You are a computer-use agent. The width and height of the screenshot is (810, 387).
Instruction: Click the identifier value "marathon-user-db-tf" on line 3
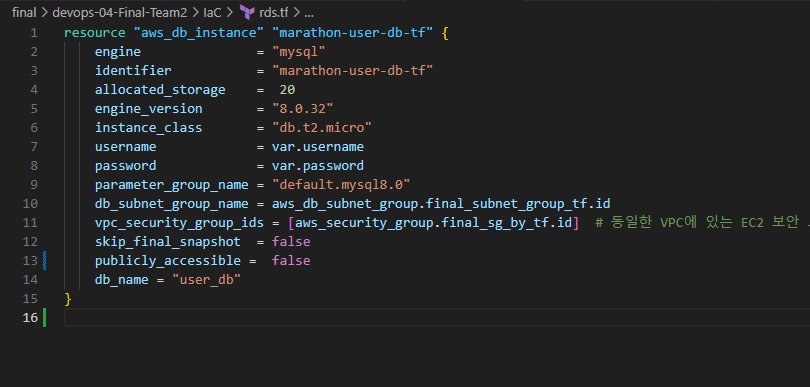click(353, 71)
